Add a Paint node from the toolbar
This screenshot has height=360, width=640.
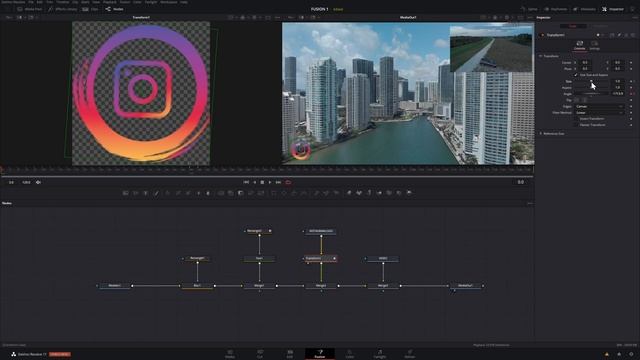[x=156, y=193]
